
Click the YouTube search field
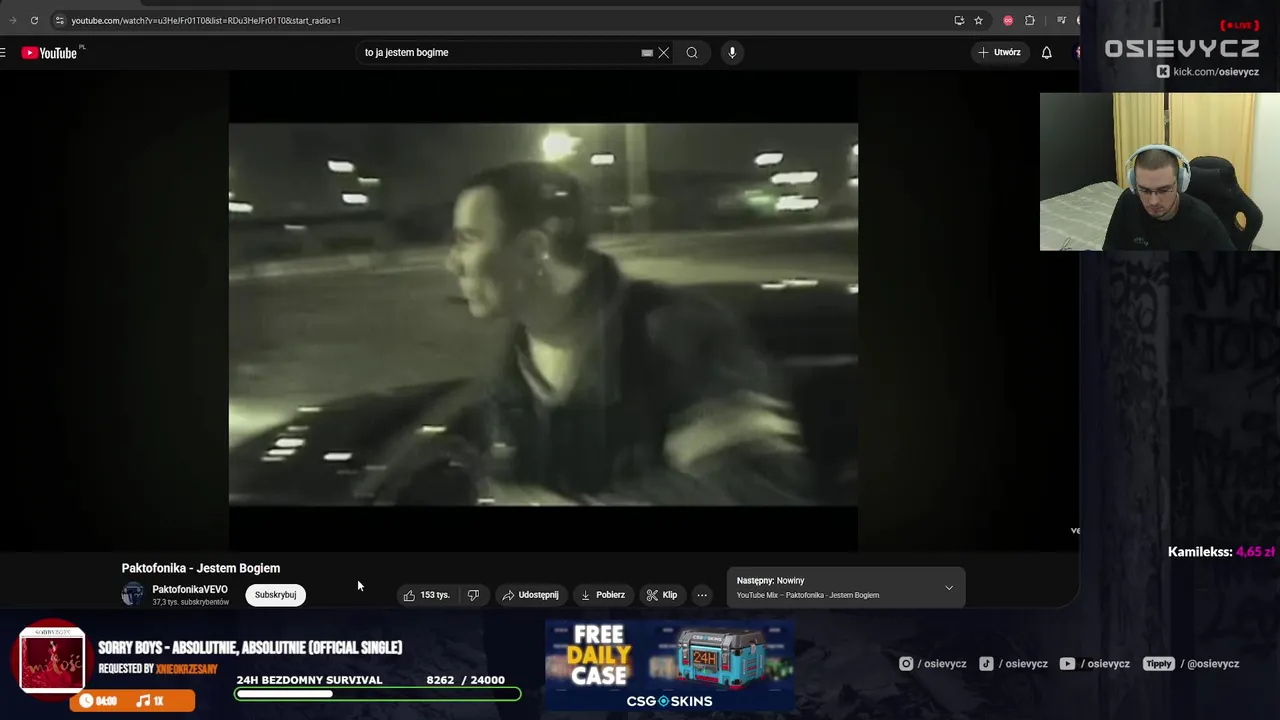pyautogui.click(x=500, y=52)
